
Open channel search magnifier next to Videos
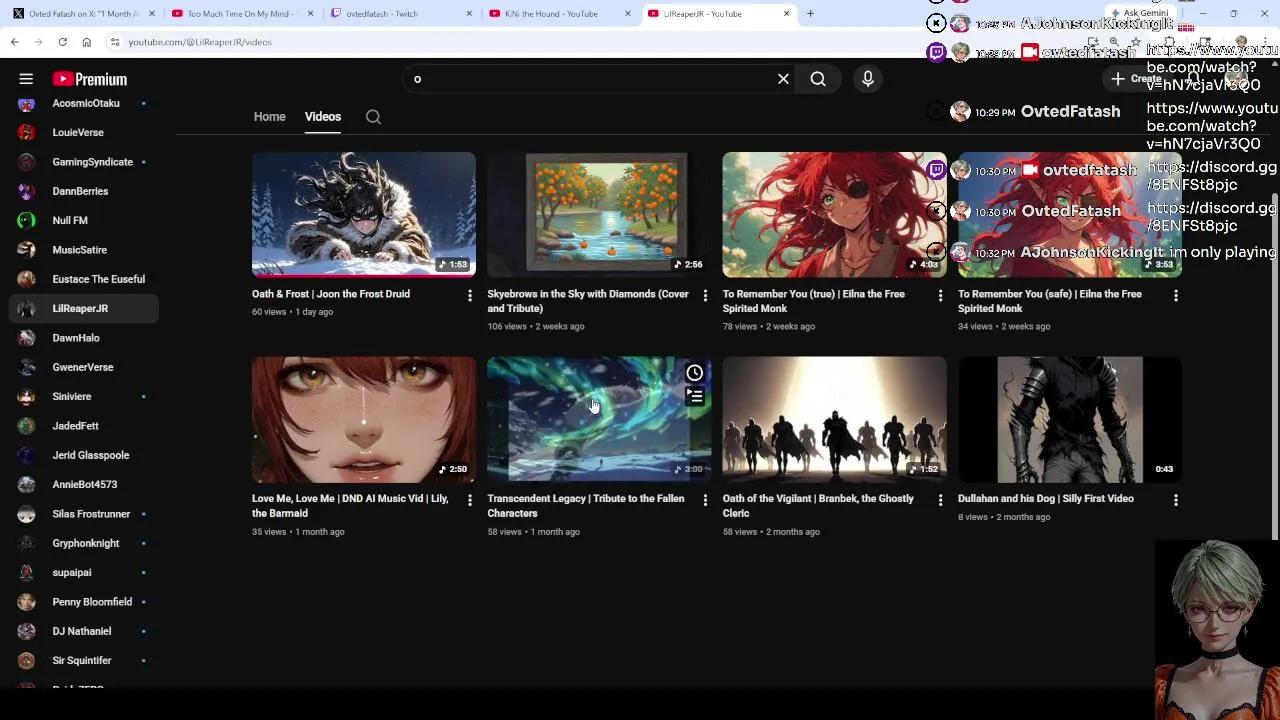373,117
